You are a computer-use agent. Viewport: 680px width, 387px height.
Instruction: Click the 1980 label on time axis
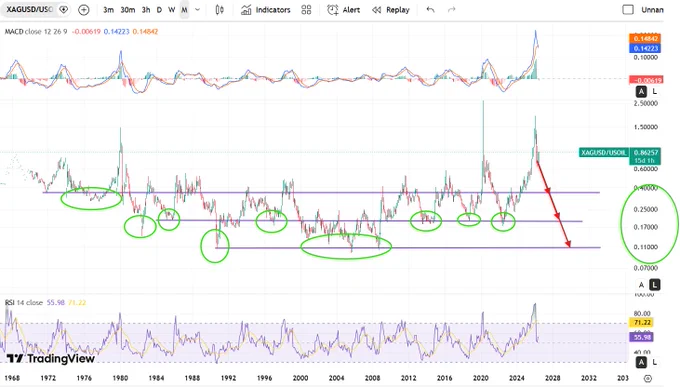(x=120, y=378)
